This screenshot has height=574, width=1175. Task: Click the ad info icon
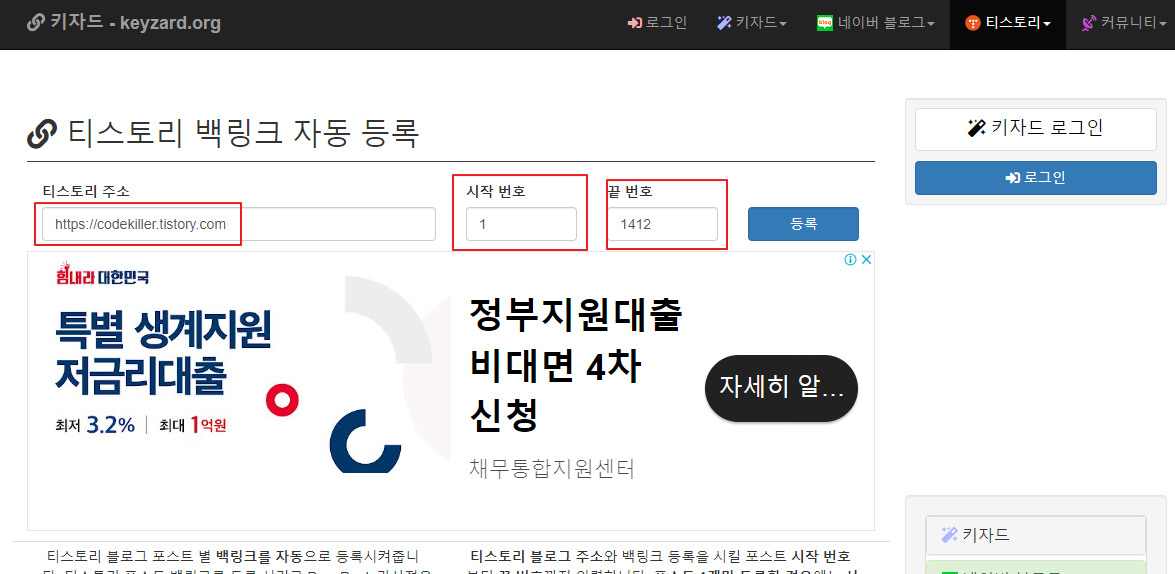pos(851,260)
